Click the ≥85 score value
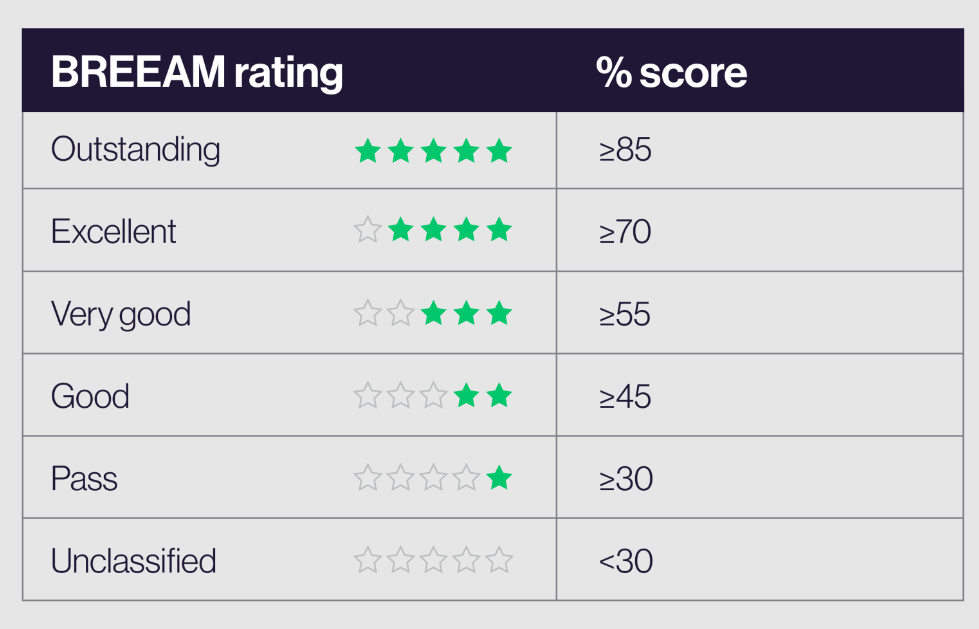The image size is (979, 629). (x=625, y=150)
